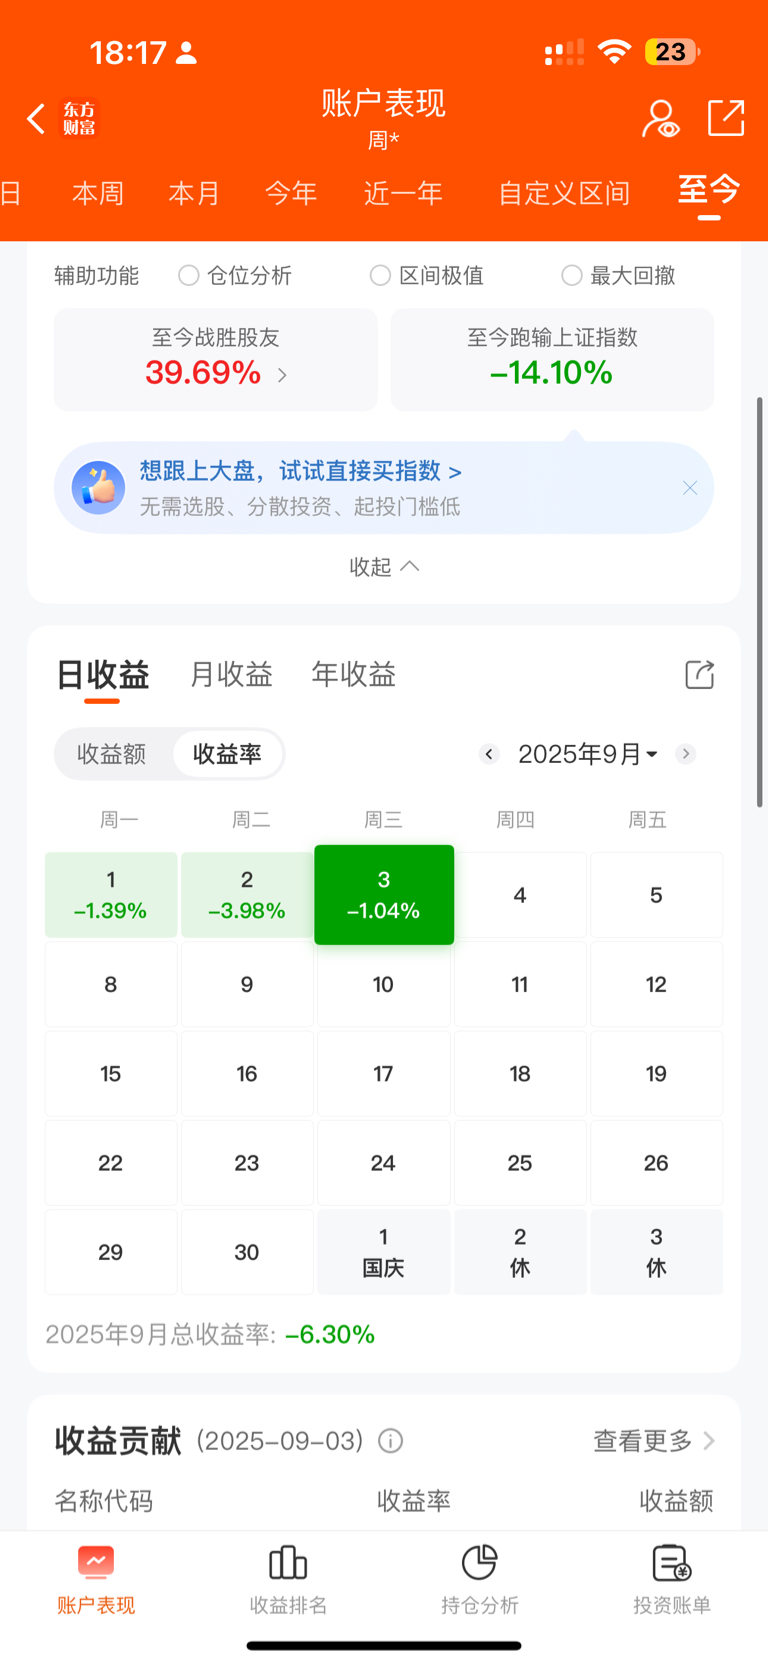Tap the back arrow in the header
This screenshot has height=1665, width=768.
point(36,119)
